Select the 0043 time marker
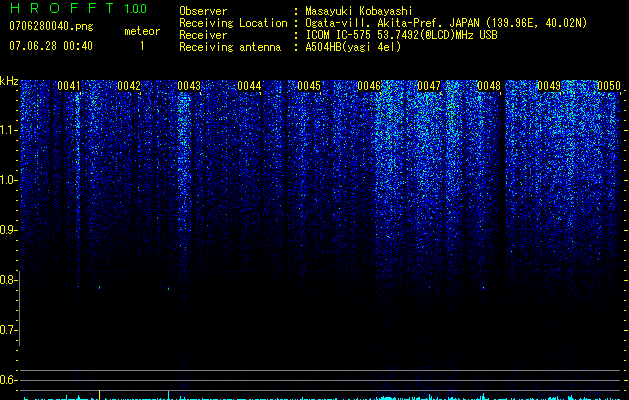The width and height of the screenshot is (629, 400). [189, 86]
